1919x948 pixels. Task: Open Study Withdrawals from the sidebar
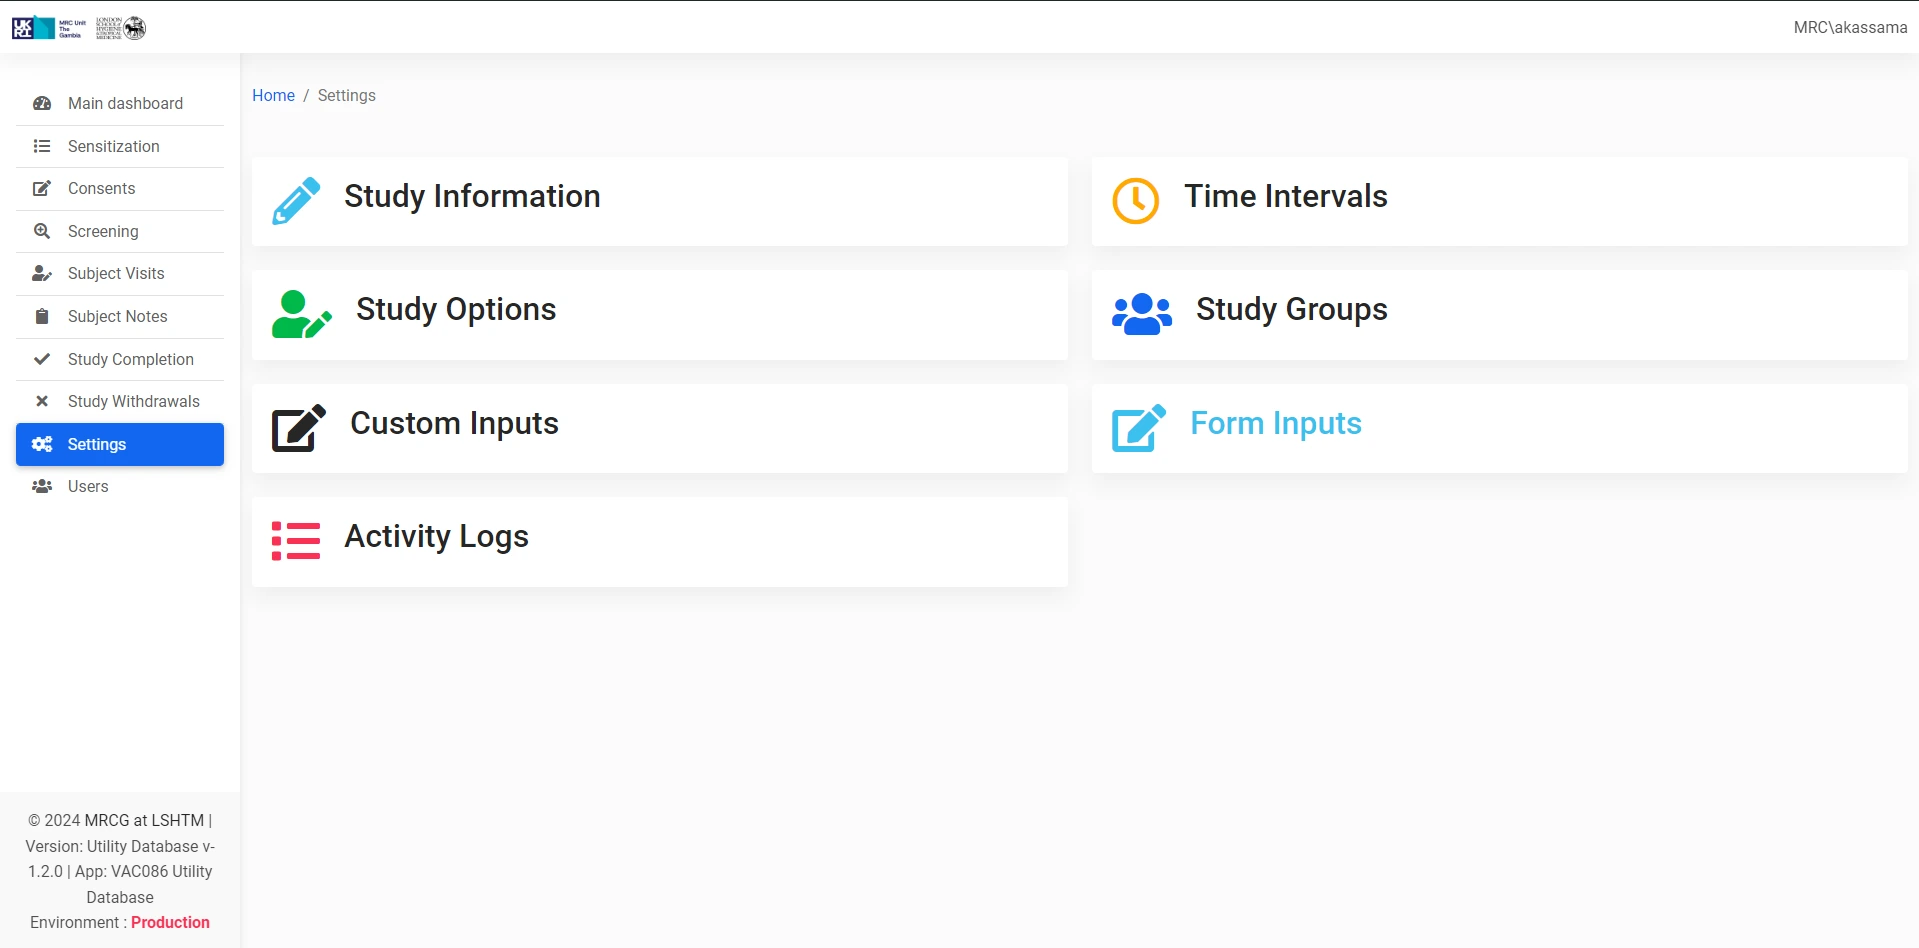[x=133, y=401]
